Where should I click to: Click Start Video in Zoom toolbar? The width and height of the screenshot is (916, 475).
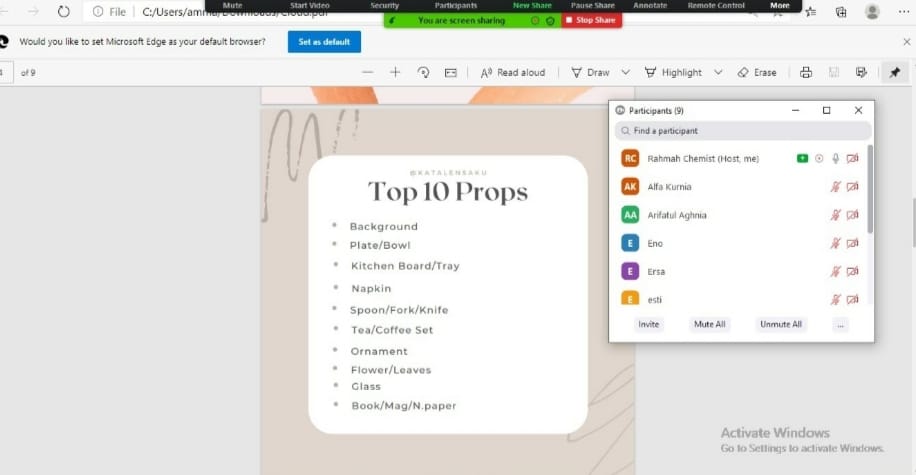310,5
